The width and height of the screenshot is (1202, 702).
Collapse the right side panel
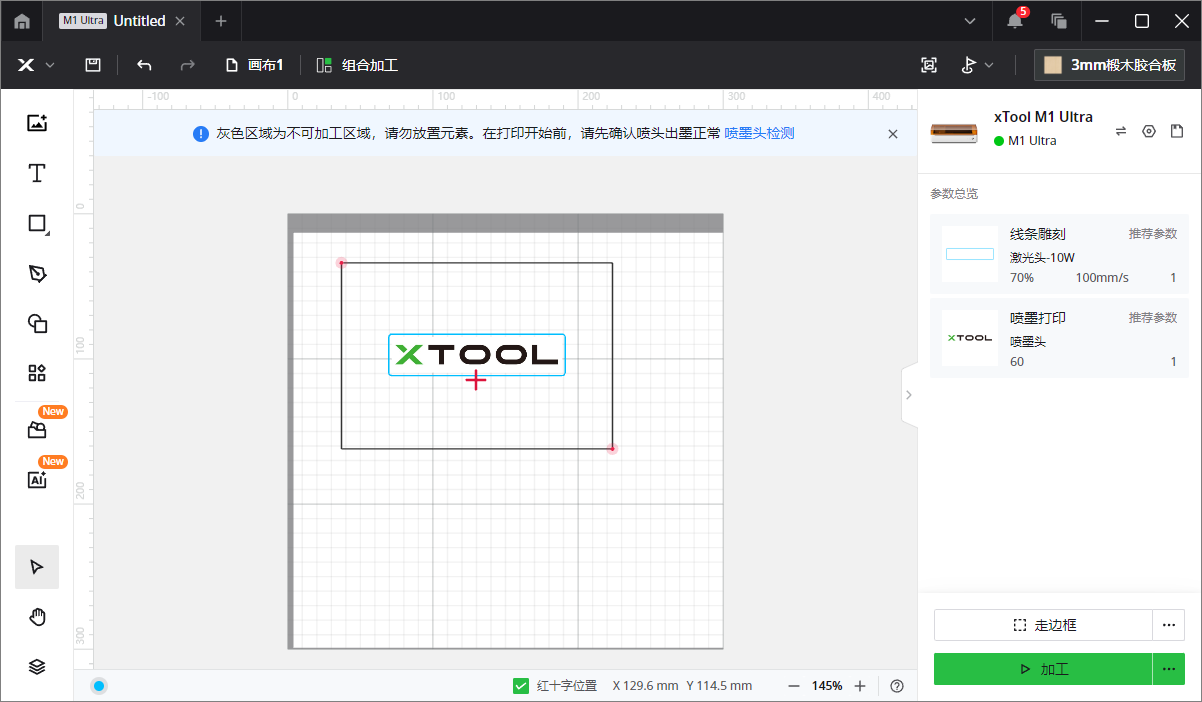(909, 395)
